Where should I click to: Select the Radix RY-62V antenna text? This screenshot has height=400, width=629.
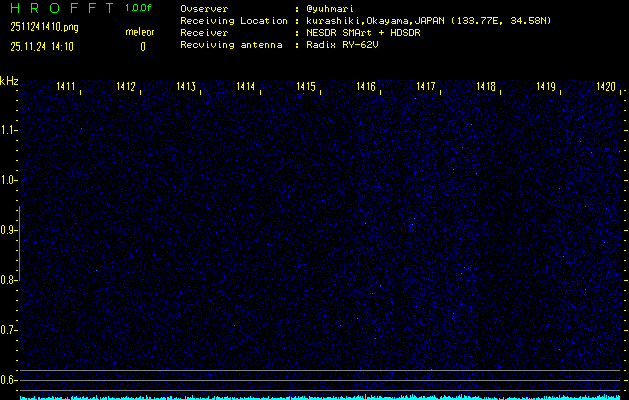pos(342,45)
